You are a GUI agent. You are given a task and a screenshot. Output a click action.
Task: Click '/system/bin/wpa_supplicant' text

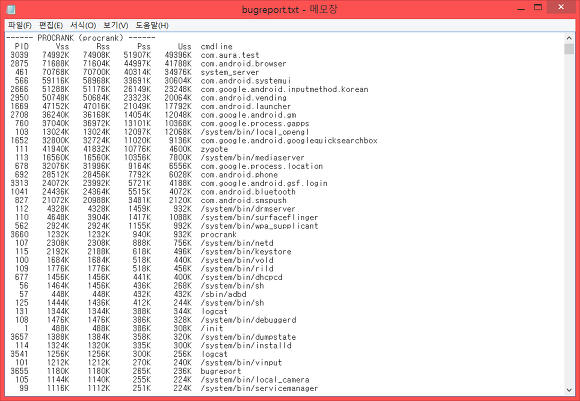pos(259,226)
